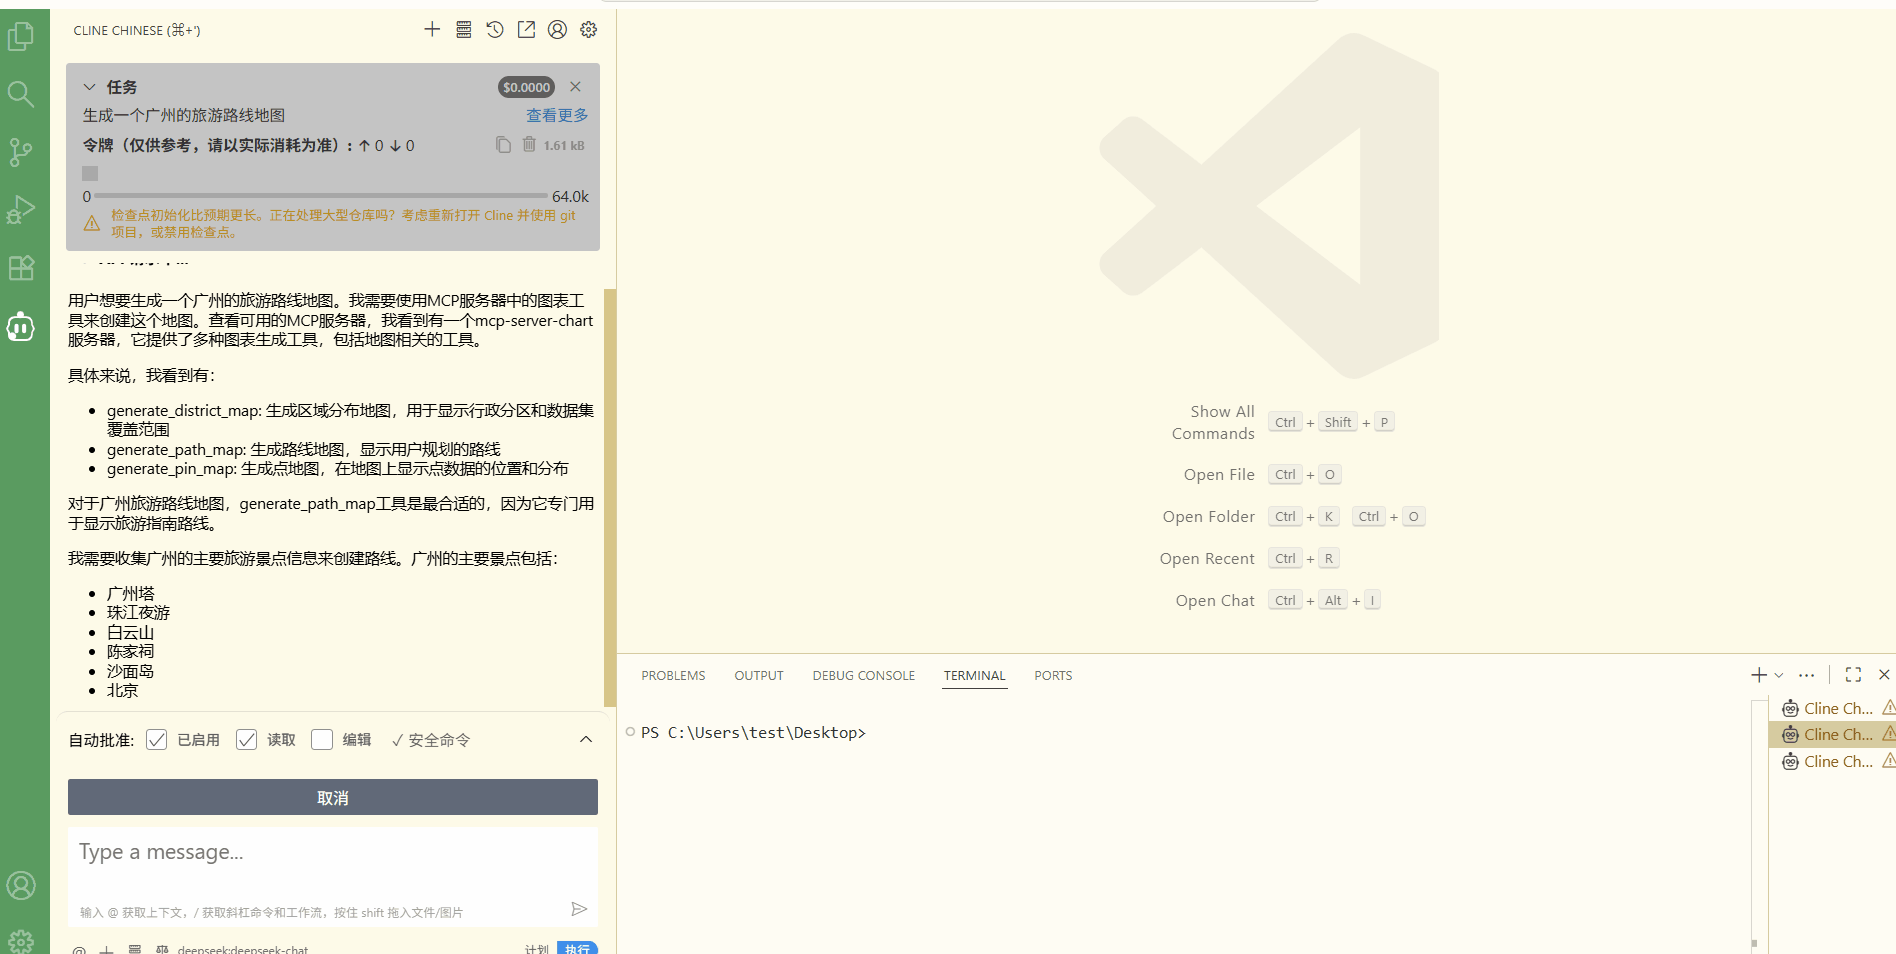Open Cline in a new editor tab
1896x954 pixels.
(526, 29)
